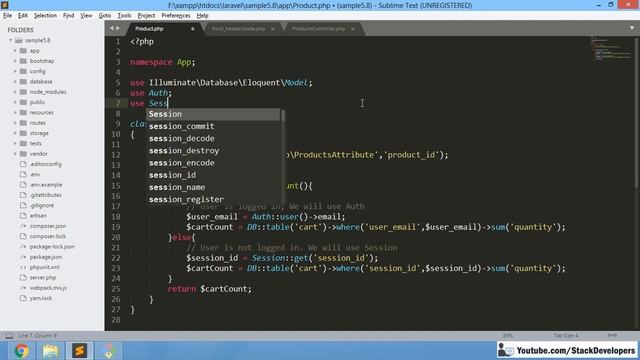Open the Selection menu
The image size is (640, 360).
(45, 16)
